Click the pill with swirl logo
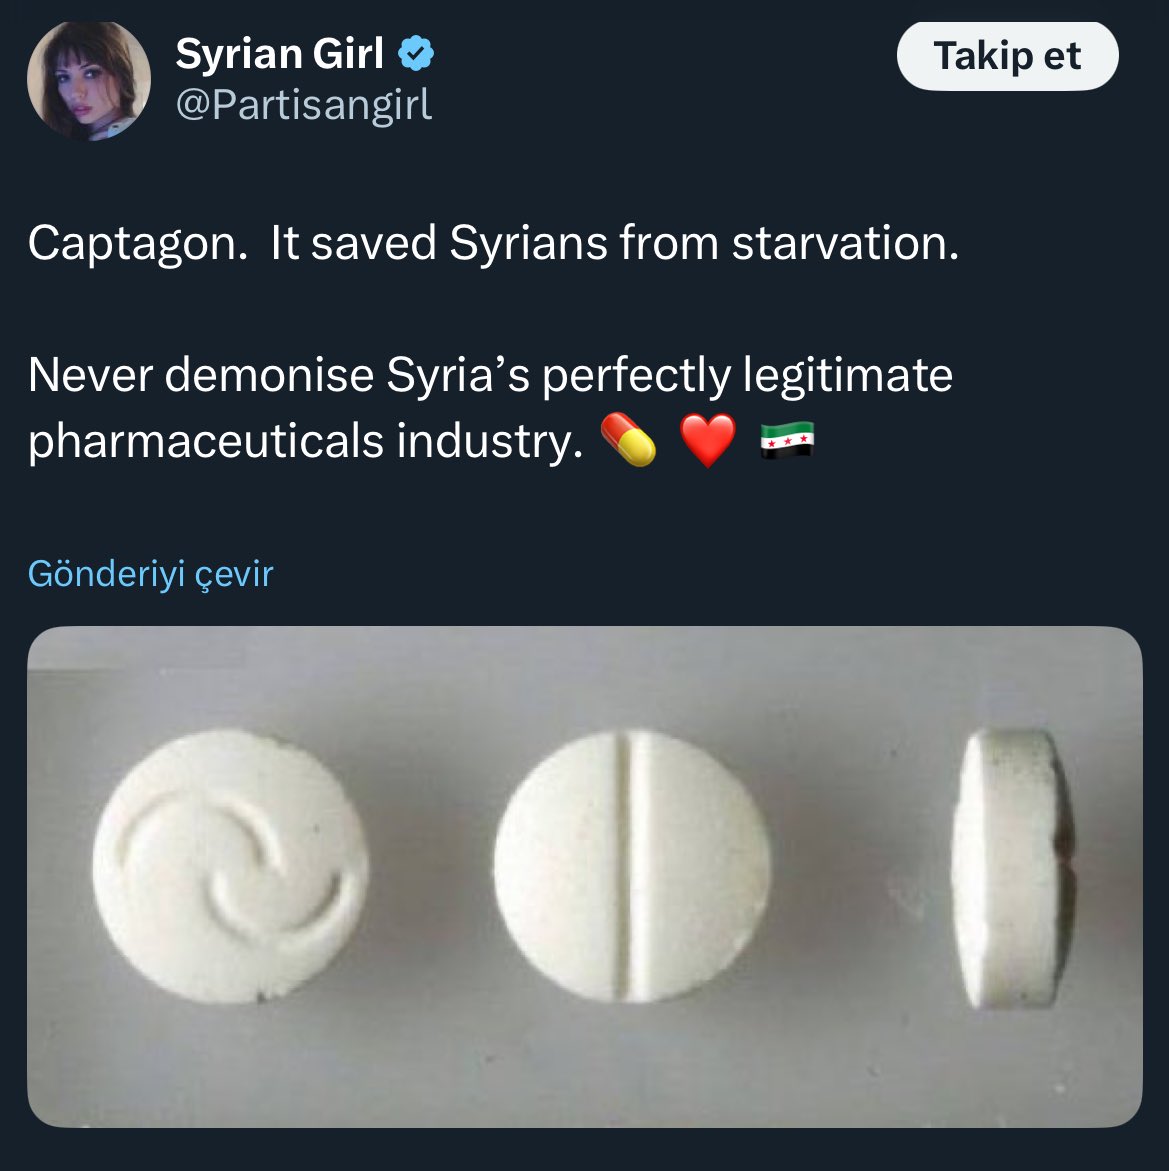Screen dimensions: 1169x1171 230,866
